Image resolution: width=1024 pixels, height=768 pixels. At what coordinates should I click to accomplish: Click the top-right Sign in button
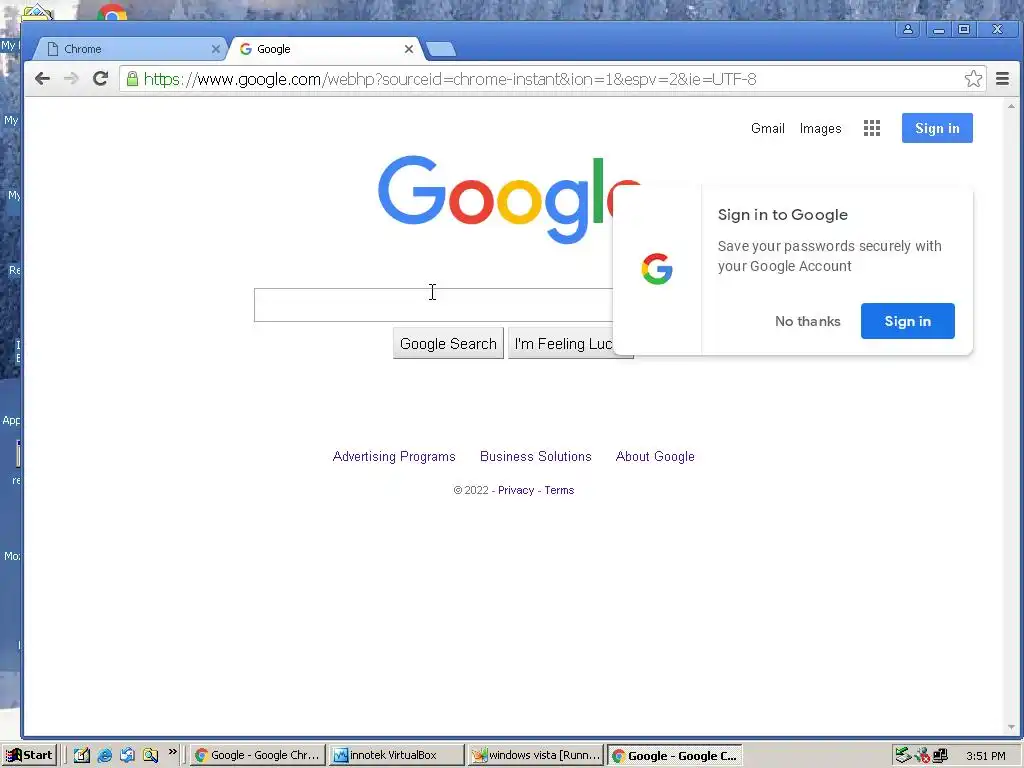tap(937, 128)
